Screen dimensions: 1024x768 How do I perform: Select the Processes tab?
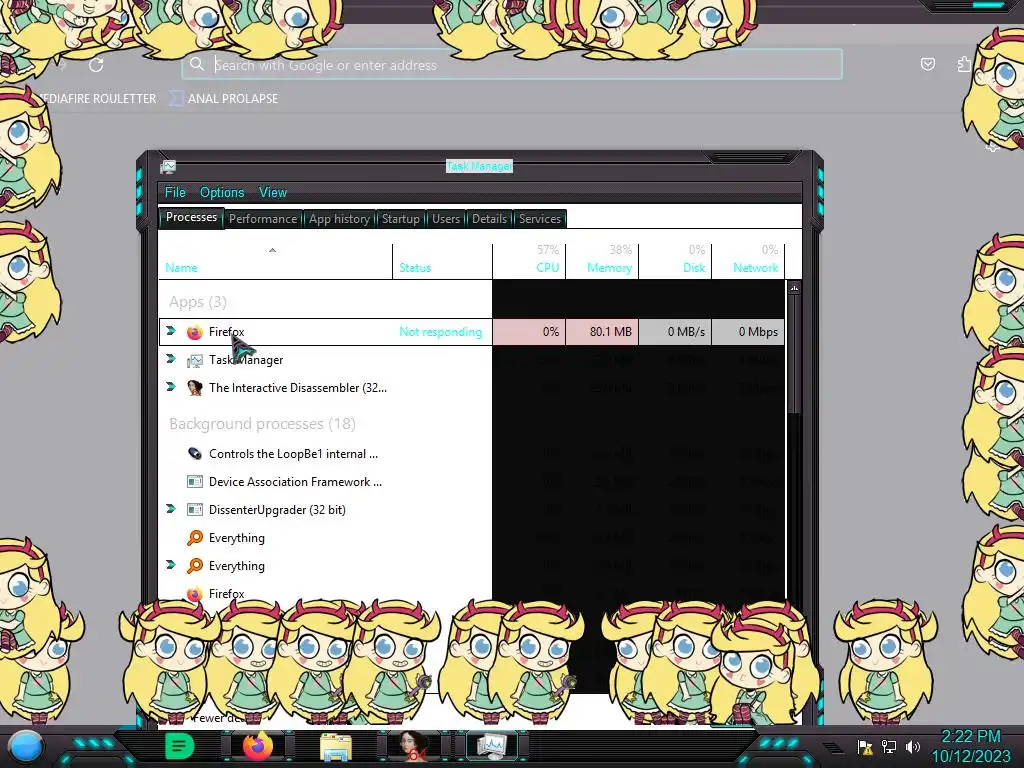point(191,217)
